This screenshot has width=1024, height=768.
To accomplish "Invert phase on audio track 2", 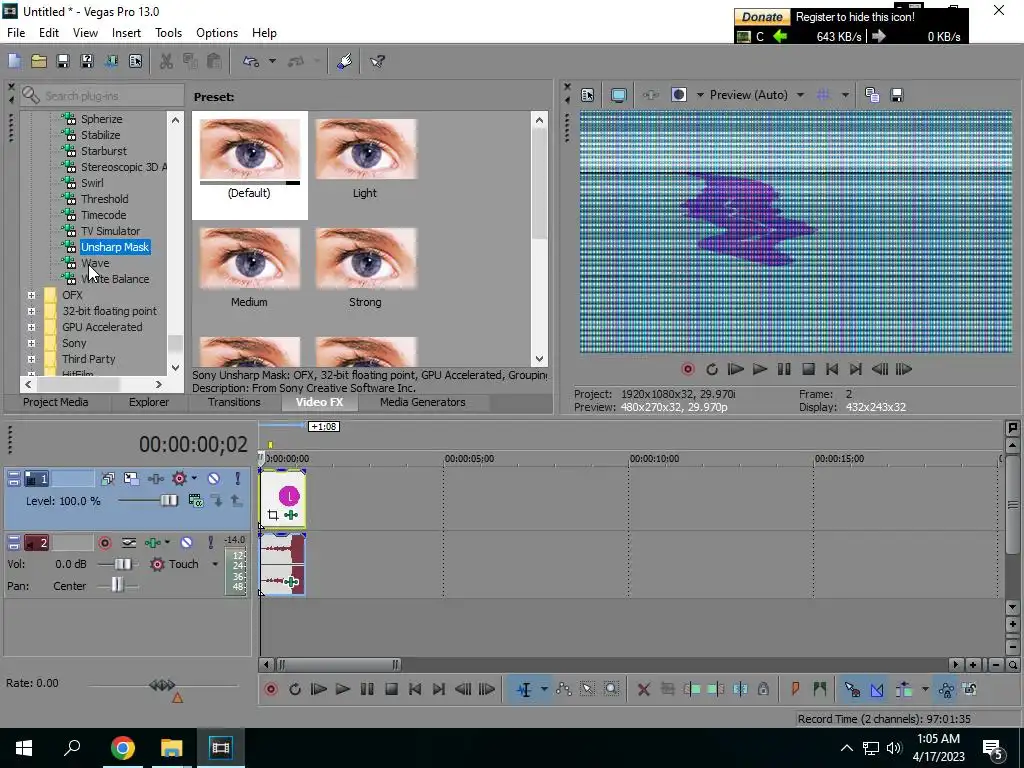I will [x=129, y=543].
